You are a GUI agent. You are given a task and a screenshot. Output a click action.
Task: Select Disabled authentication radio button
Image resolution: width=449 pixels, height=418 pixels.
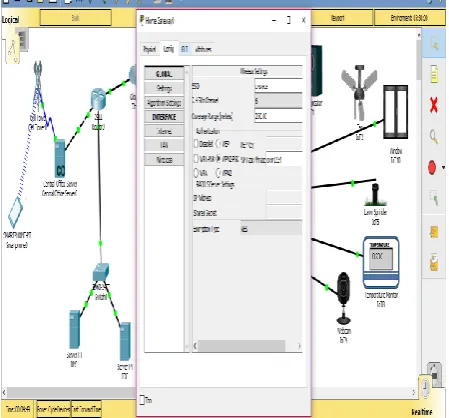click(196, 144)
